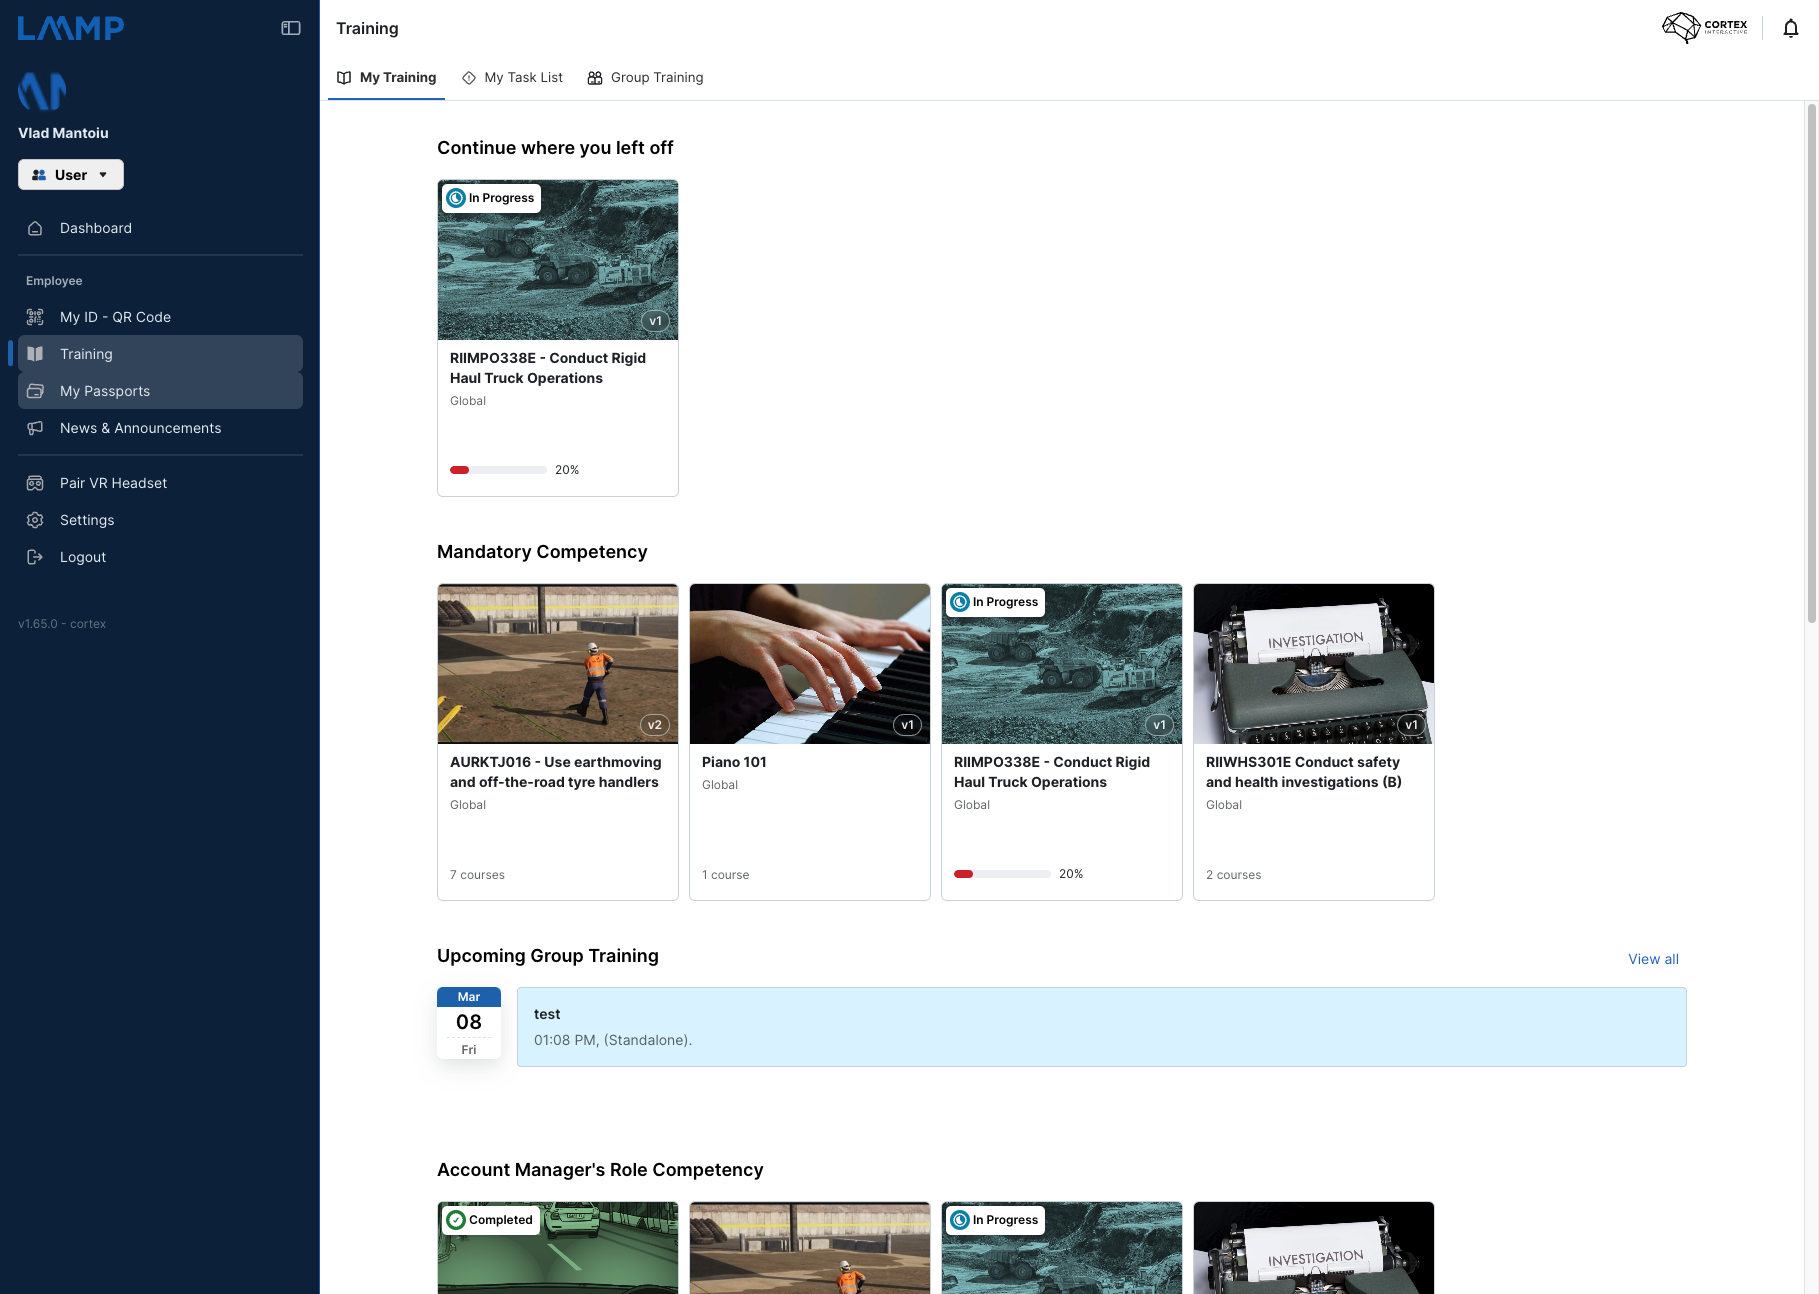This screenshot has width=1819, height=1294.
Task: Click the LAMP logo in sidebar
Action: (71, 28)
